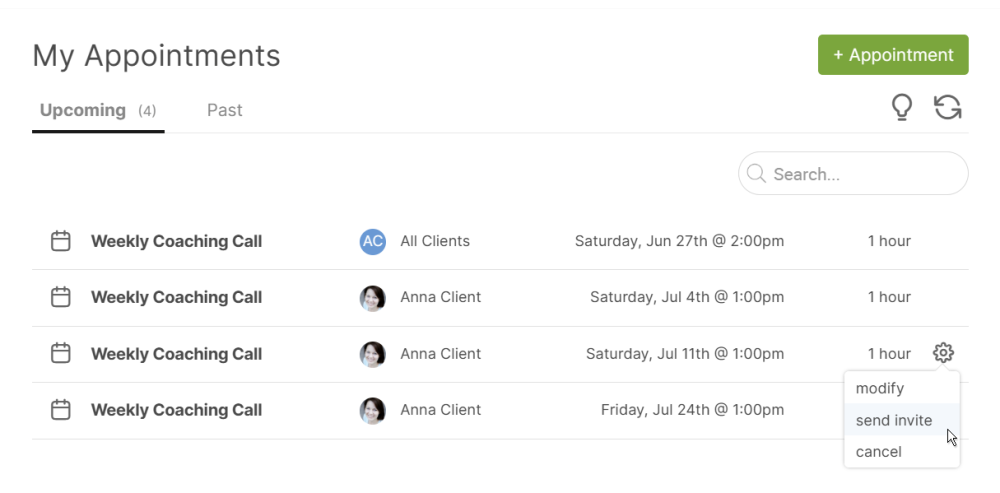1000x493 pixels.
Task: Click the All Clients name
Action: (x=435, y=241)
